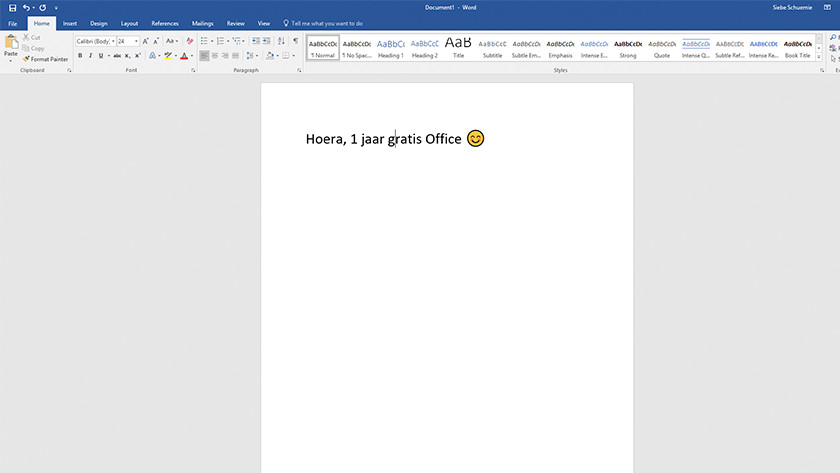Click the Clear All Formatting icon
840x473 pixels.
[189, 41]
